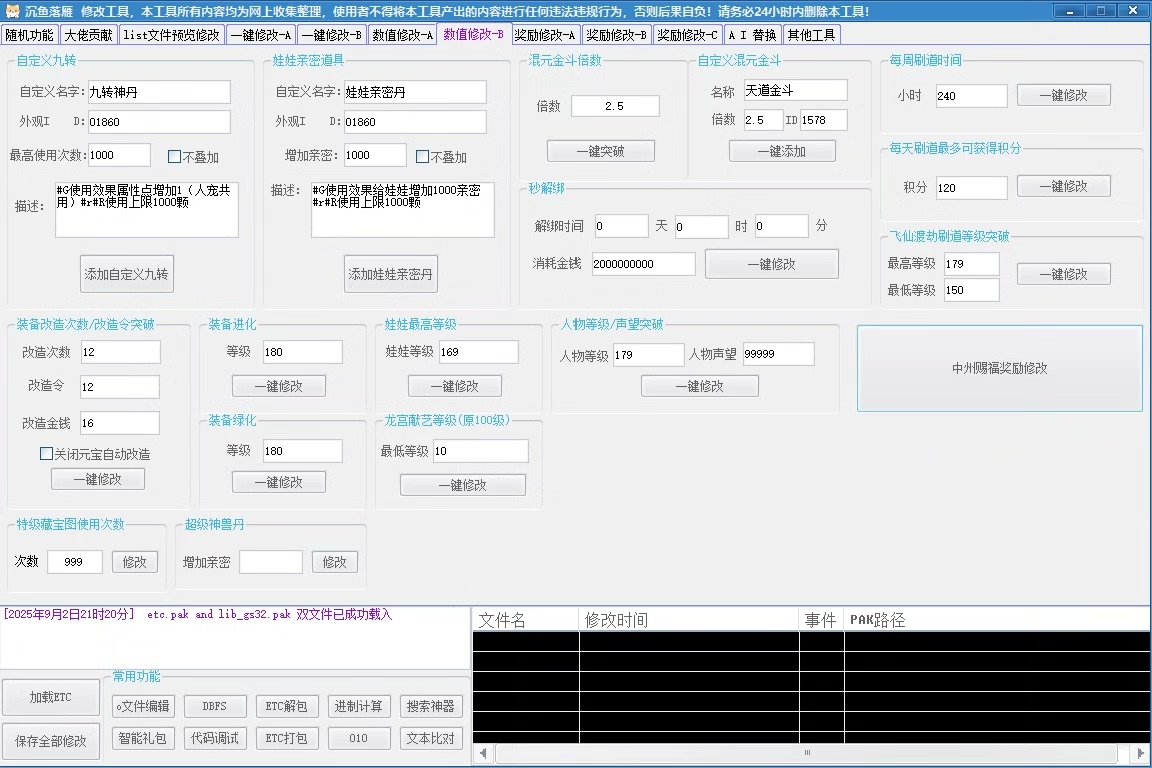Click 一键修改 for 每周刷道时间
This screenshot has height=768, width=1152.
pyautogui.click(x=1063, y=95)
